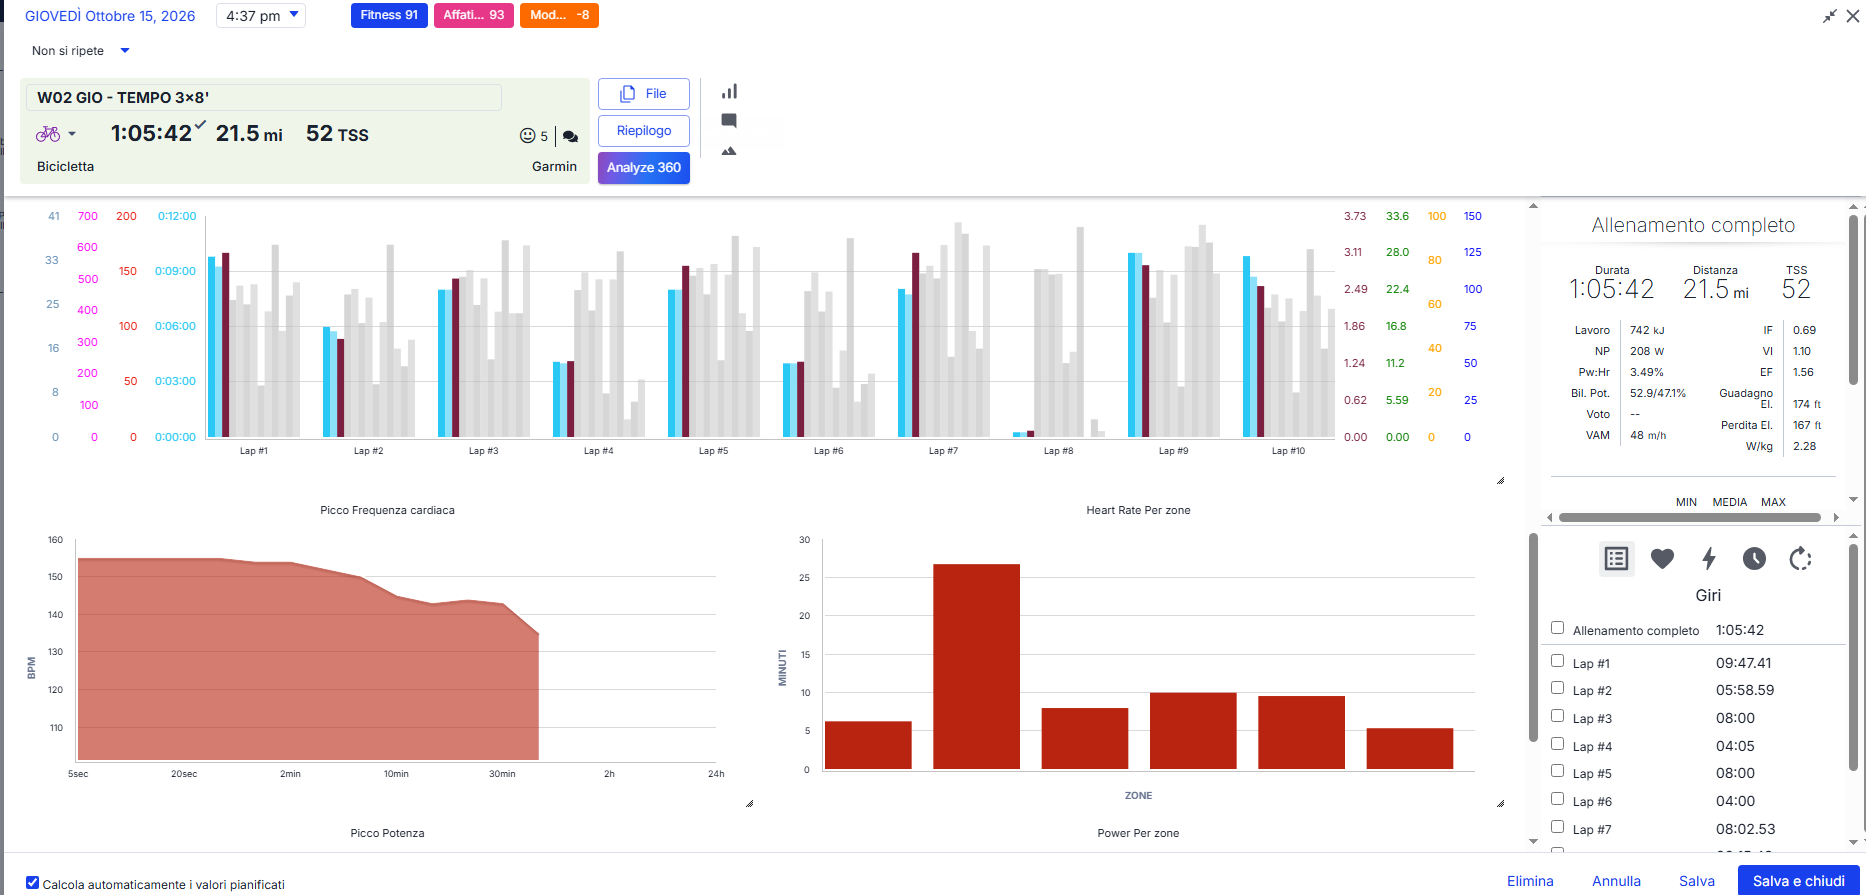
Task: Select the bike sport type icon
Action: pos(48,133)
